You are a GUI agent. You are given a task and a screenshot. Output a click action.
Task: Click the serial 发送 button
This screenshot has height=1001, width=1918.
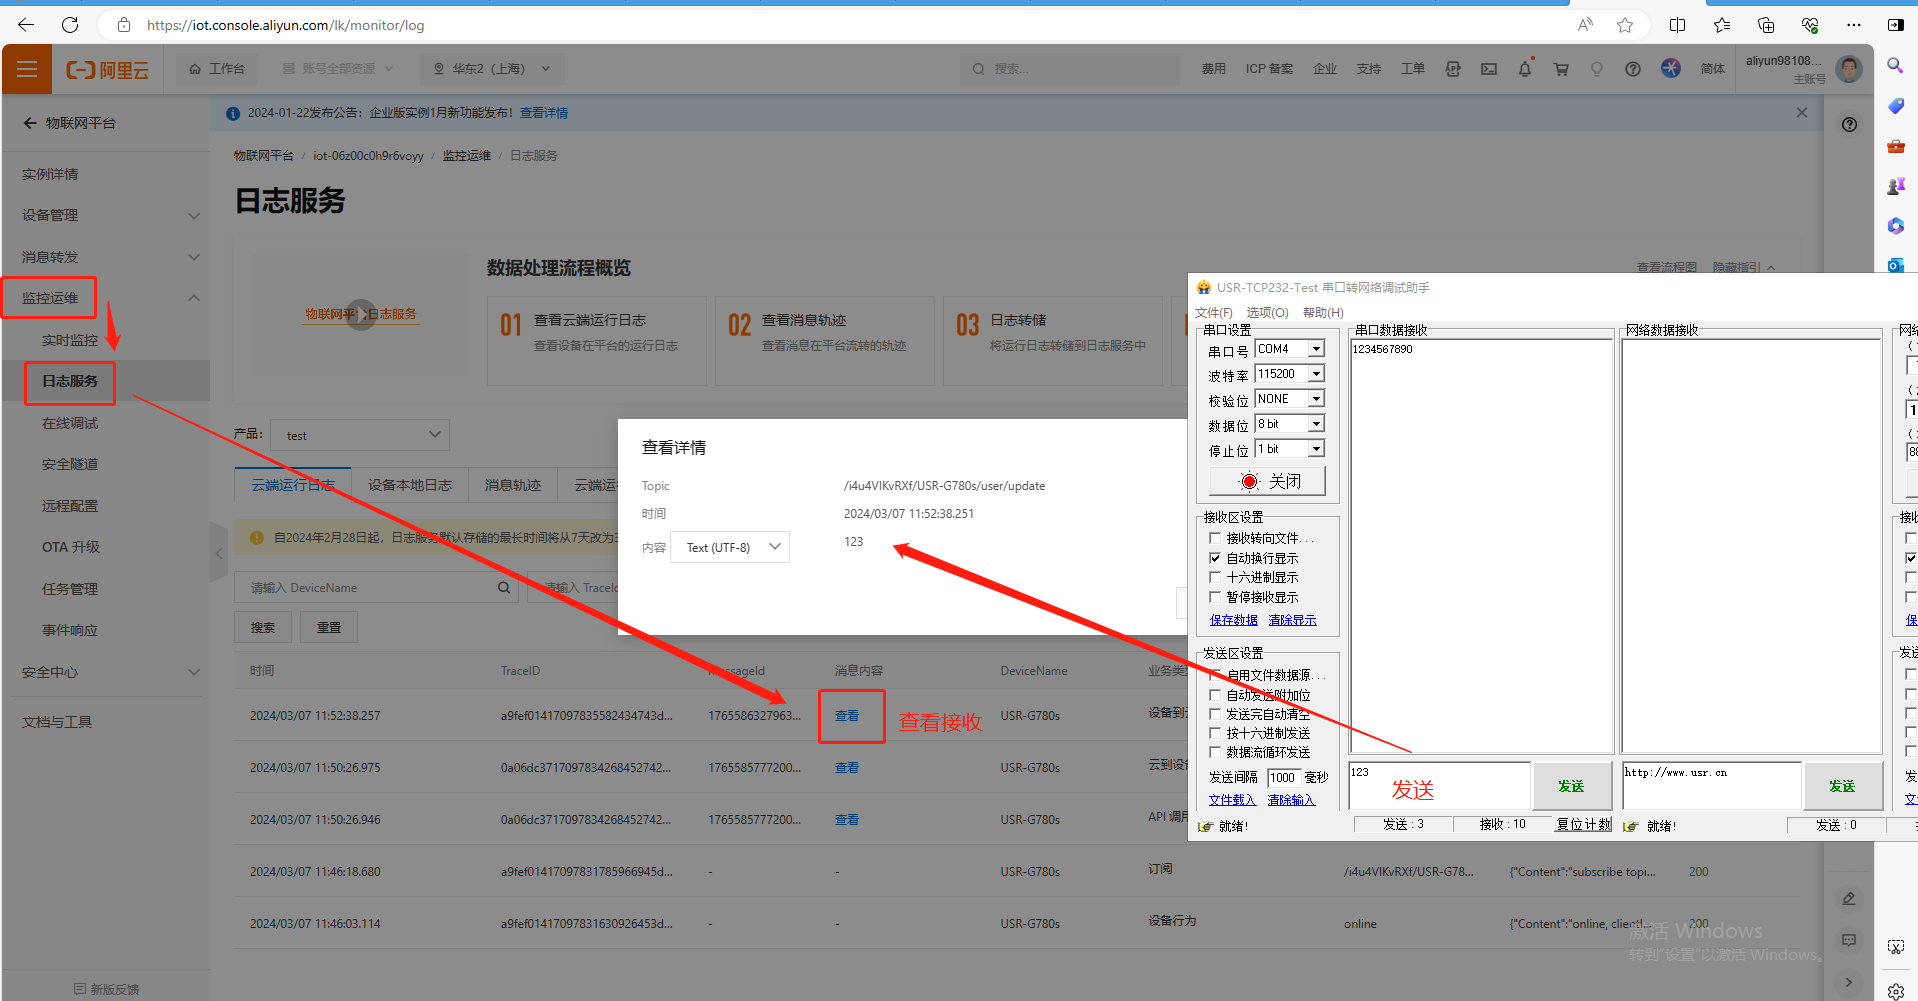tap(1570, 786)
